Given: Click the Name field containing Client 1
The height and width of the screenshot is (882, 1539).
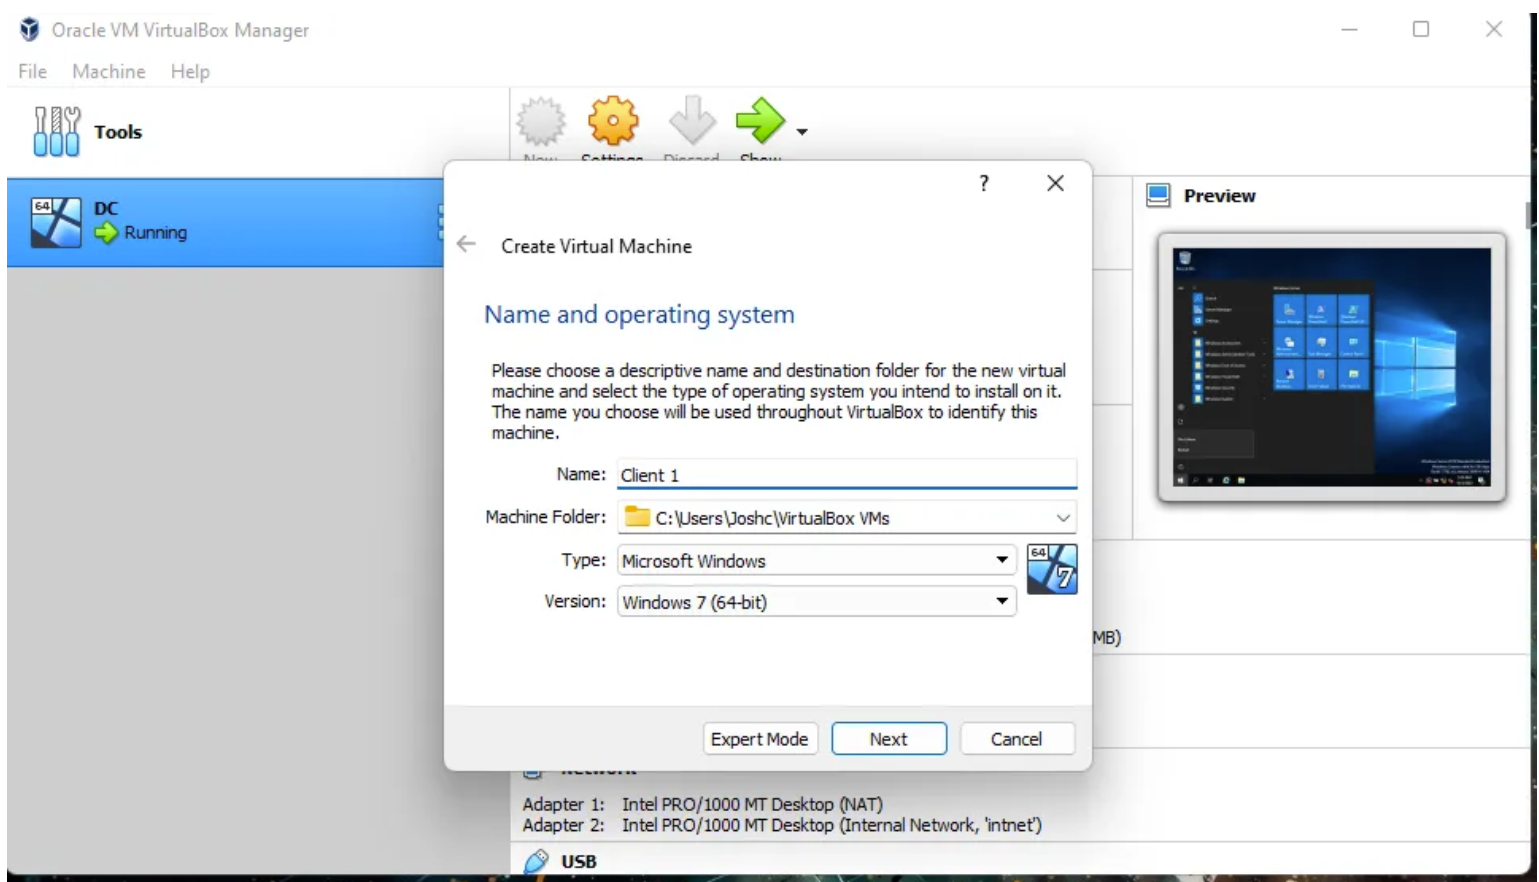Looking at the screenshot, I should tap(847, 475).
